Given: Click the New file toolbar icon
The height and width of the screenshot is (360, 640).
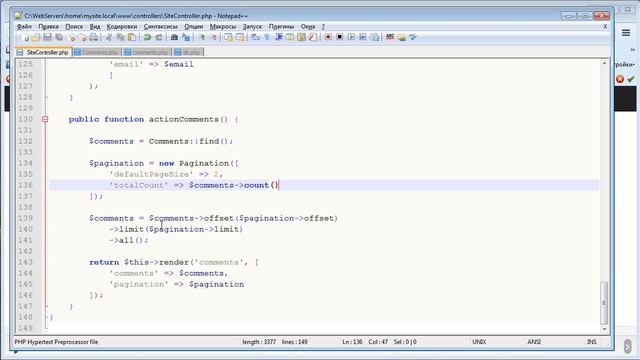Looking at the screenshot, I should point(24,38).
